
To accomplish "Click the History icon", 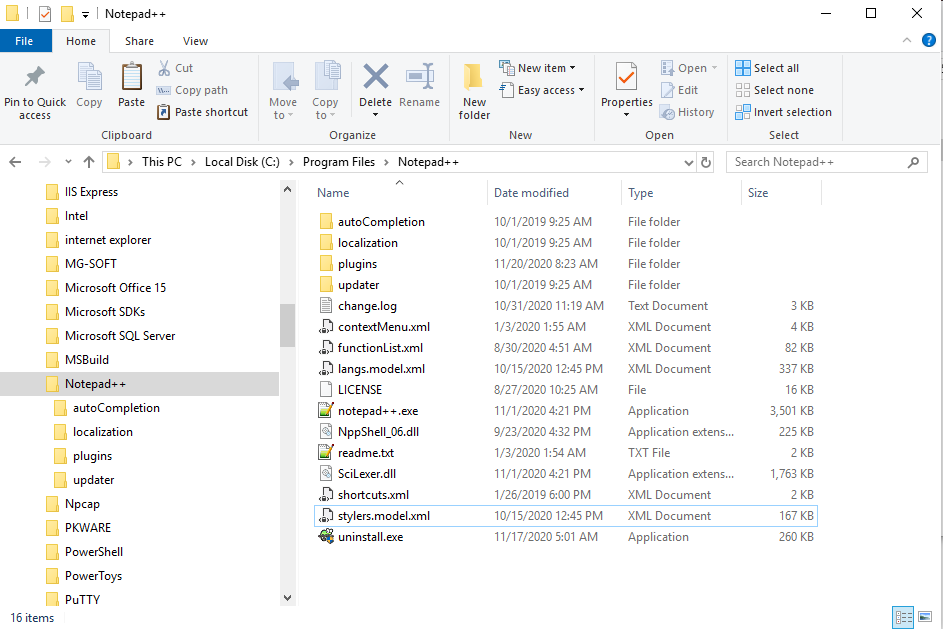I will click(668, 112).
